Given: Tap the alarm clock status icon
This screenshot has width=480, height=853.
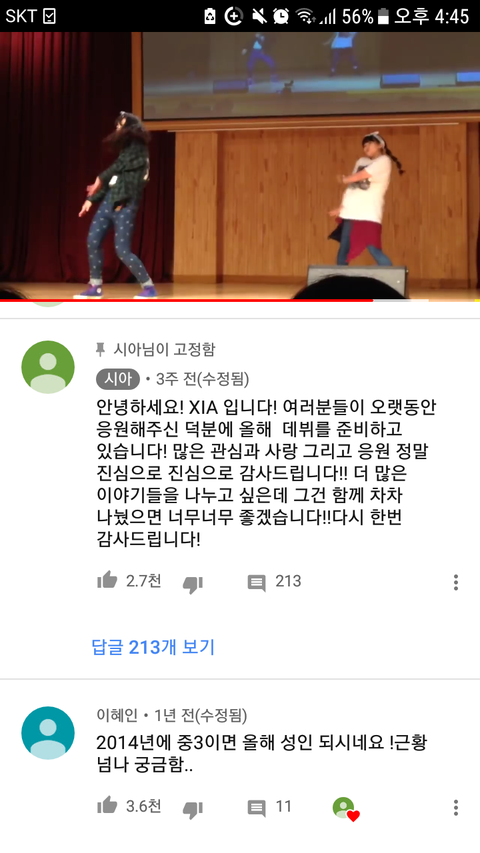Looking at the screenshot, I should 281,16.
